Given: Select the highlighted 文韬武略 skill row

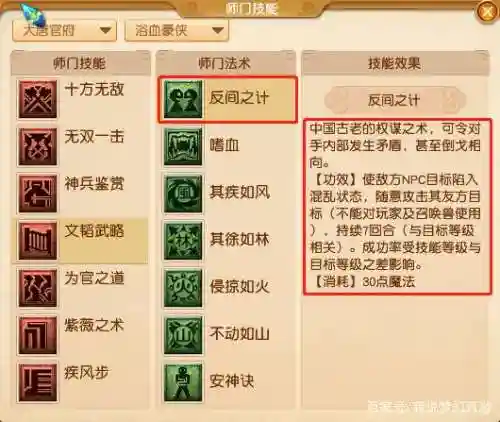Looking at the screenshot, I should (x=80, y=241).
